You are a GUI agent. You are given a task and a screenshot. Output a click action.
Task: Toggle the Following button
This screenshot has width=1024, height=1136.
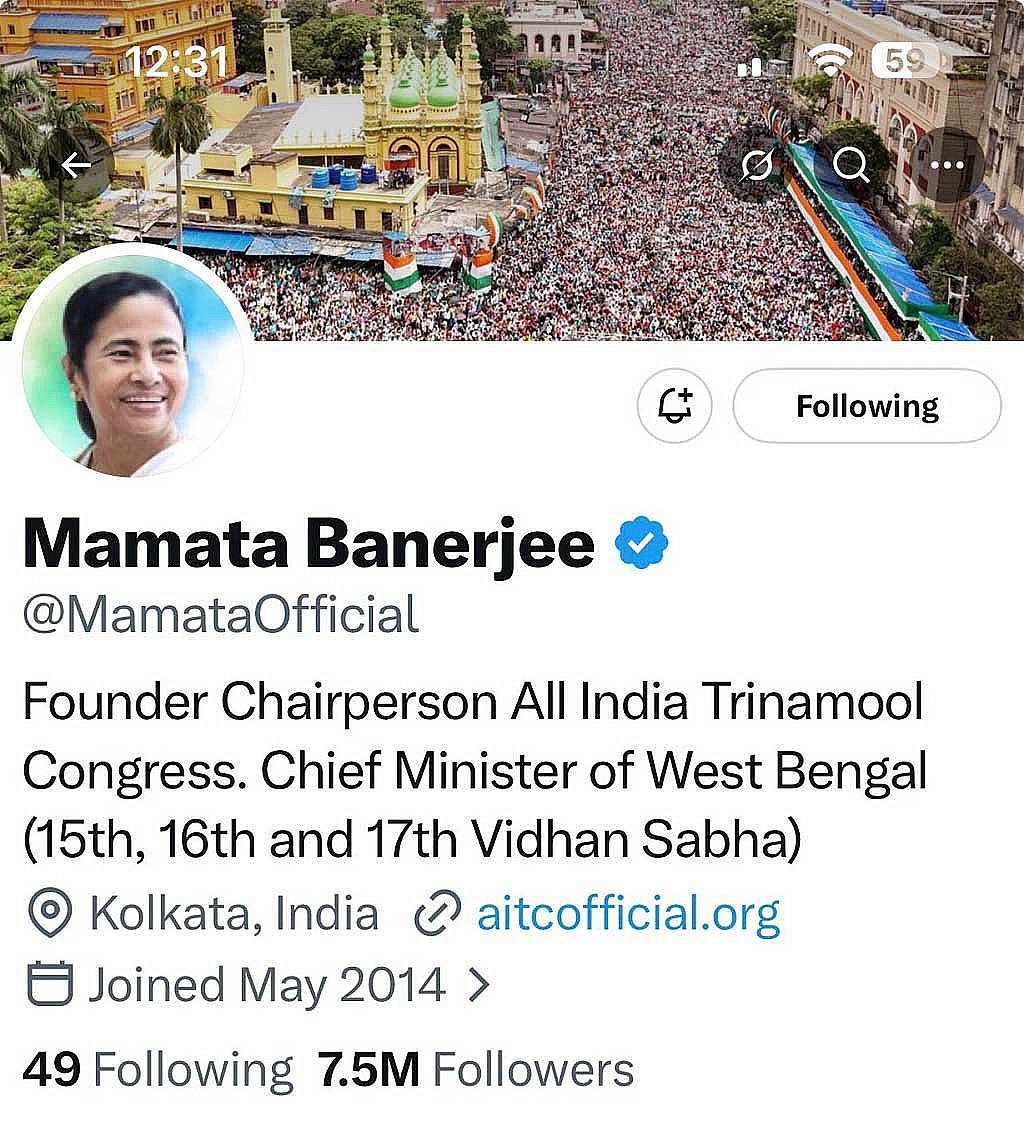pyautogui.click(x=867, y=406)
